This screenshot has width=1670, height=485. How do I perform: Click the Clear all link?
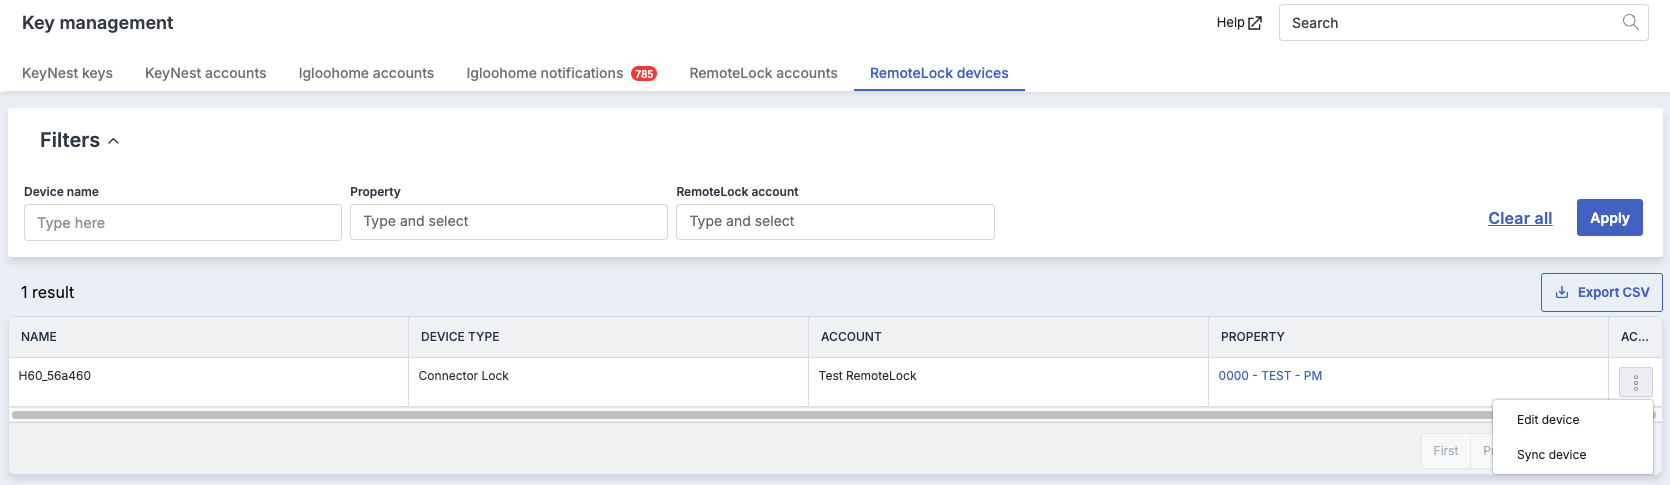click(1520, 218)
